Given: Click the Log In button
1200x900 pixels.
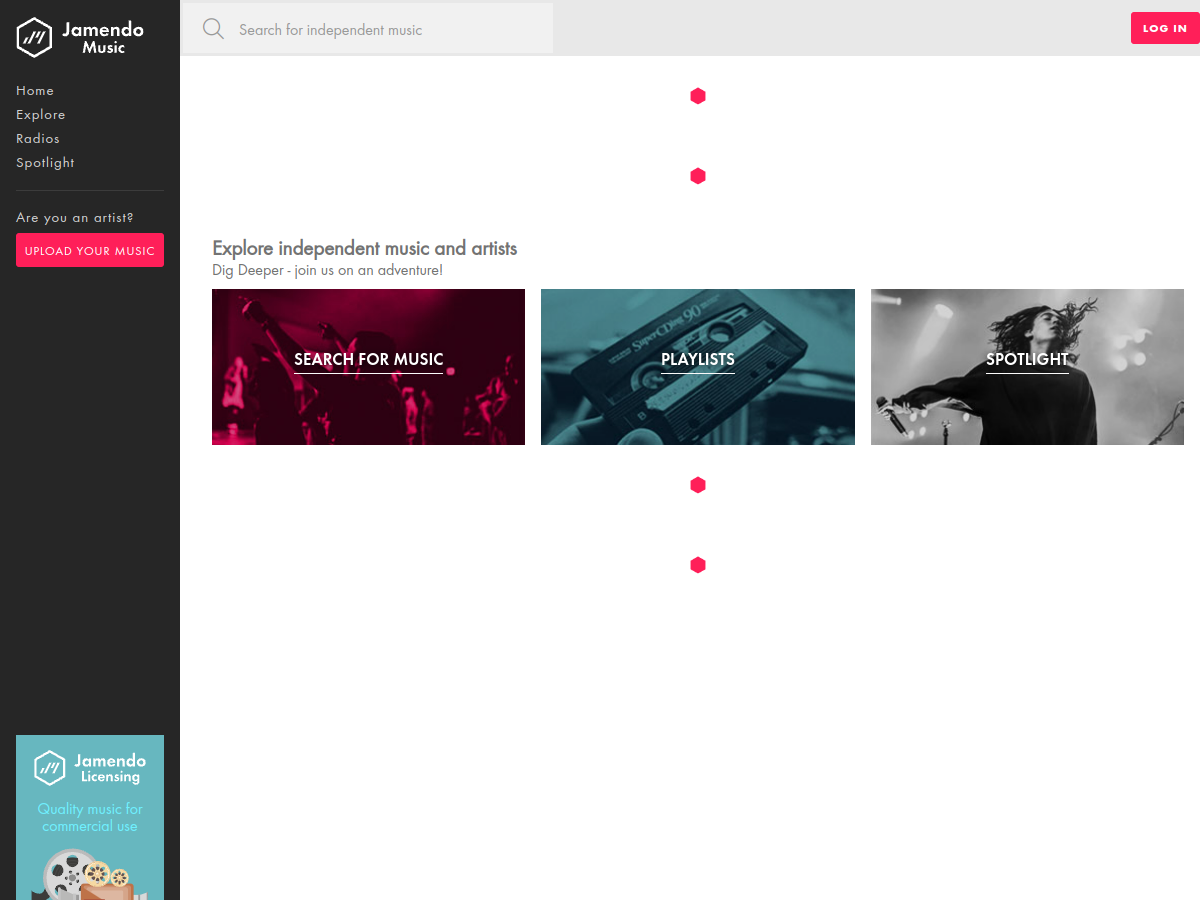Looking at the screenshot, I should [x=1165, y=28].
